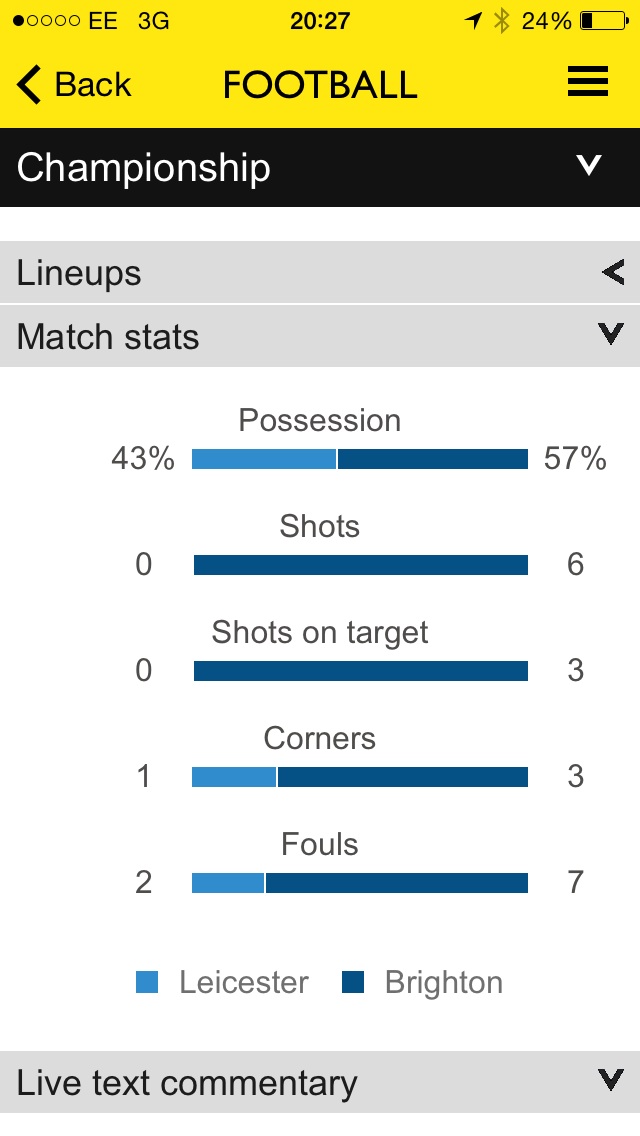The image size is (640, 1136).
Task: Click the Possession bar graph
Action: (360, 459)
